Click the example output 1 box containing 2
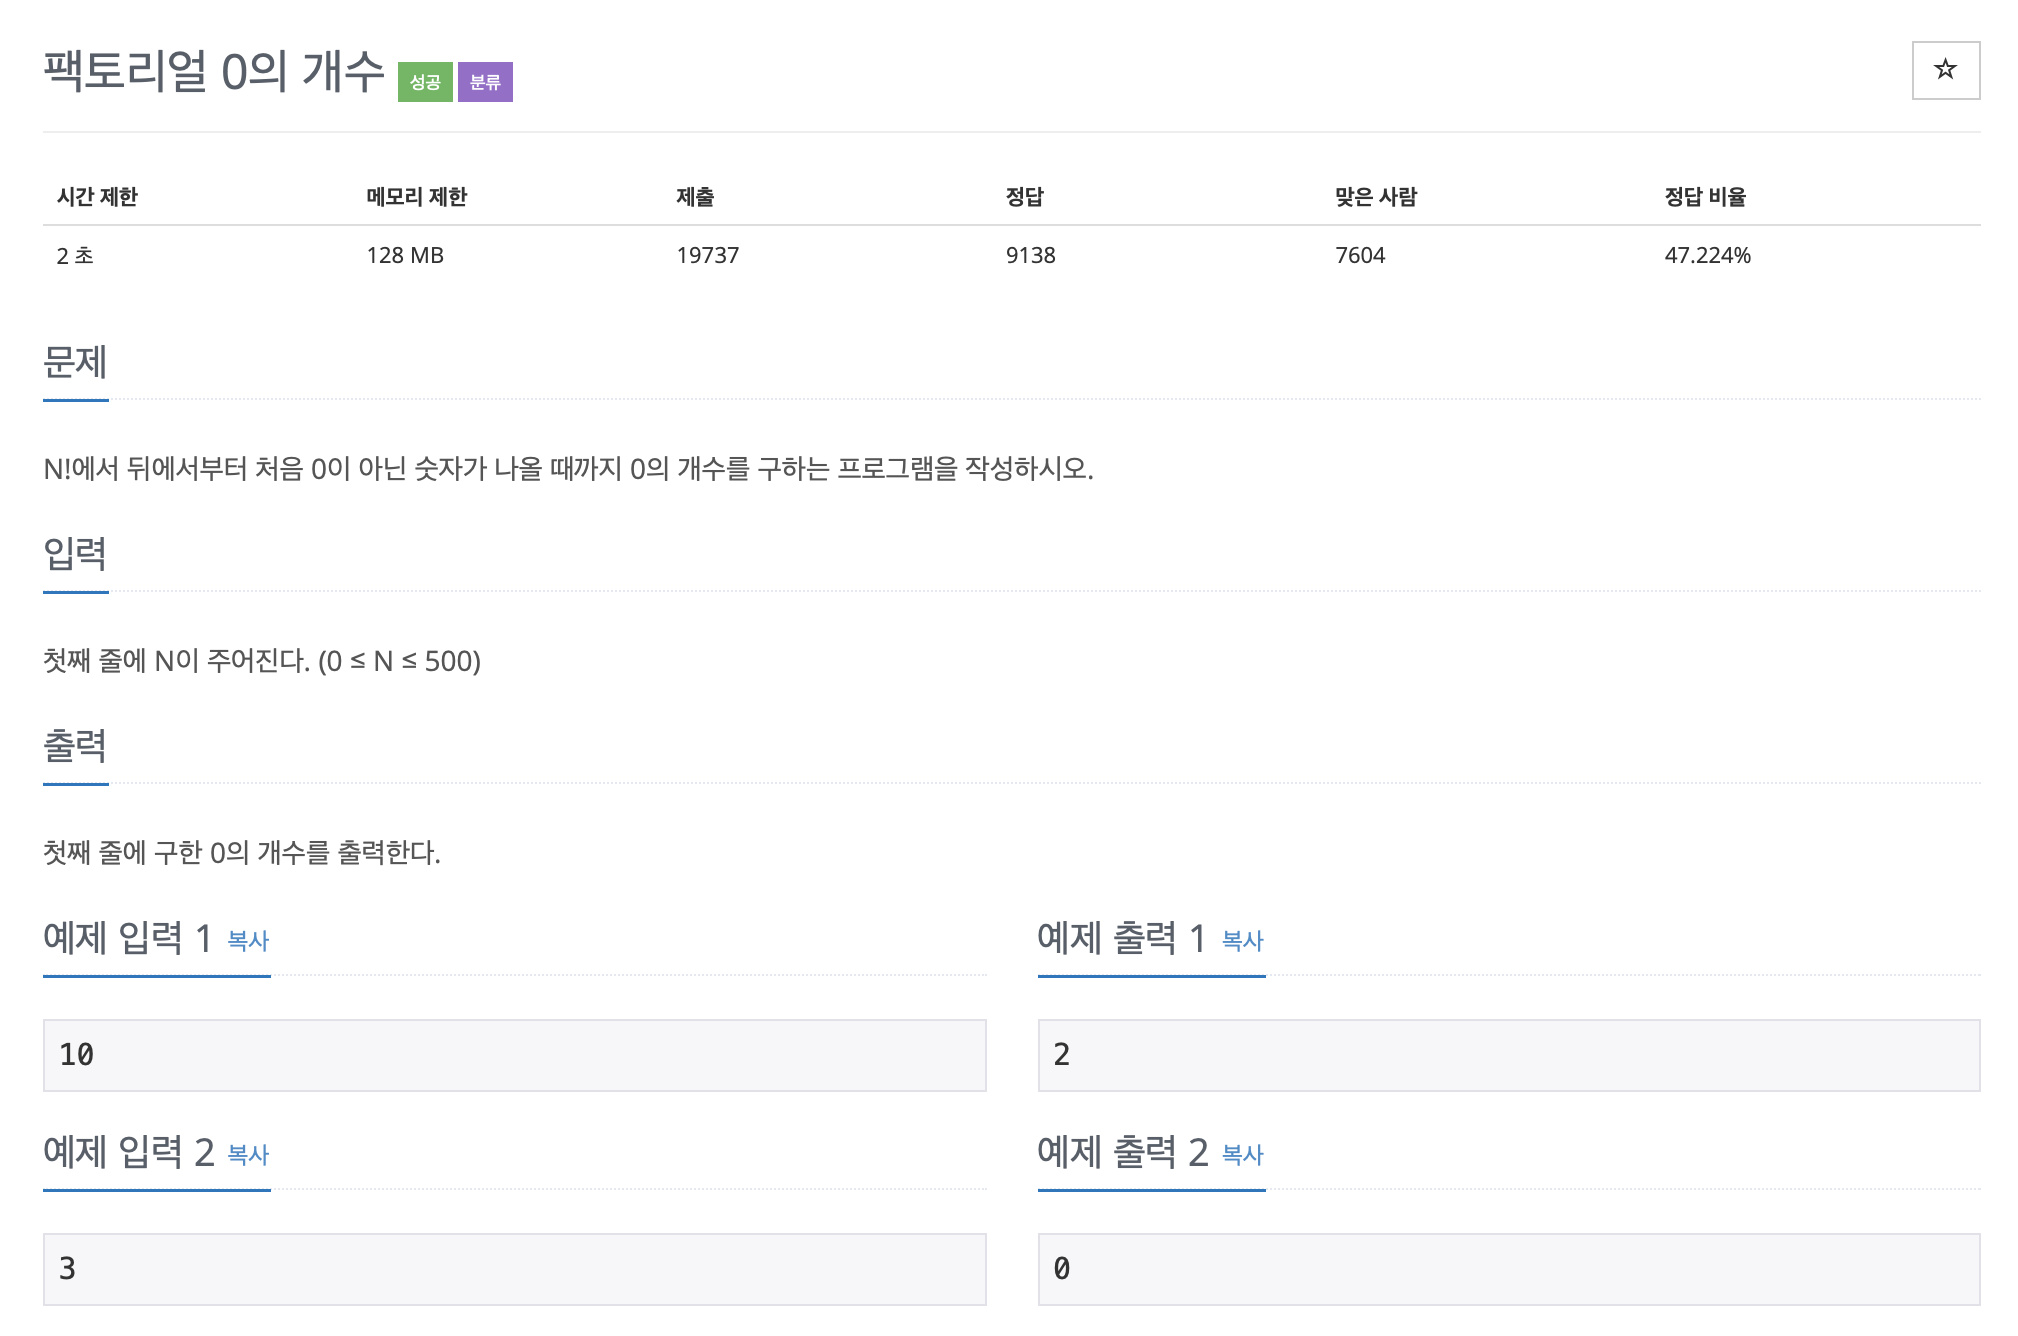 [1508, 1055]
